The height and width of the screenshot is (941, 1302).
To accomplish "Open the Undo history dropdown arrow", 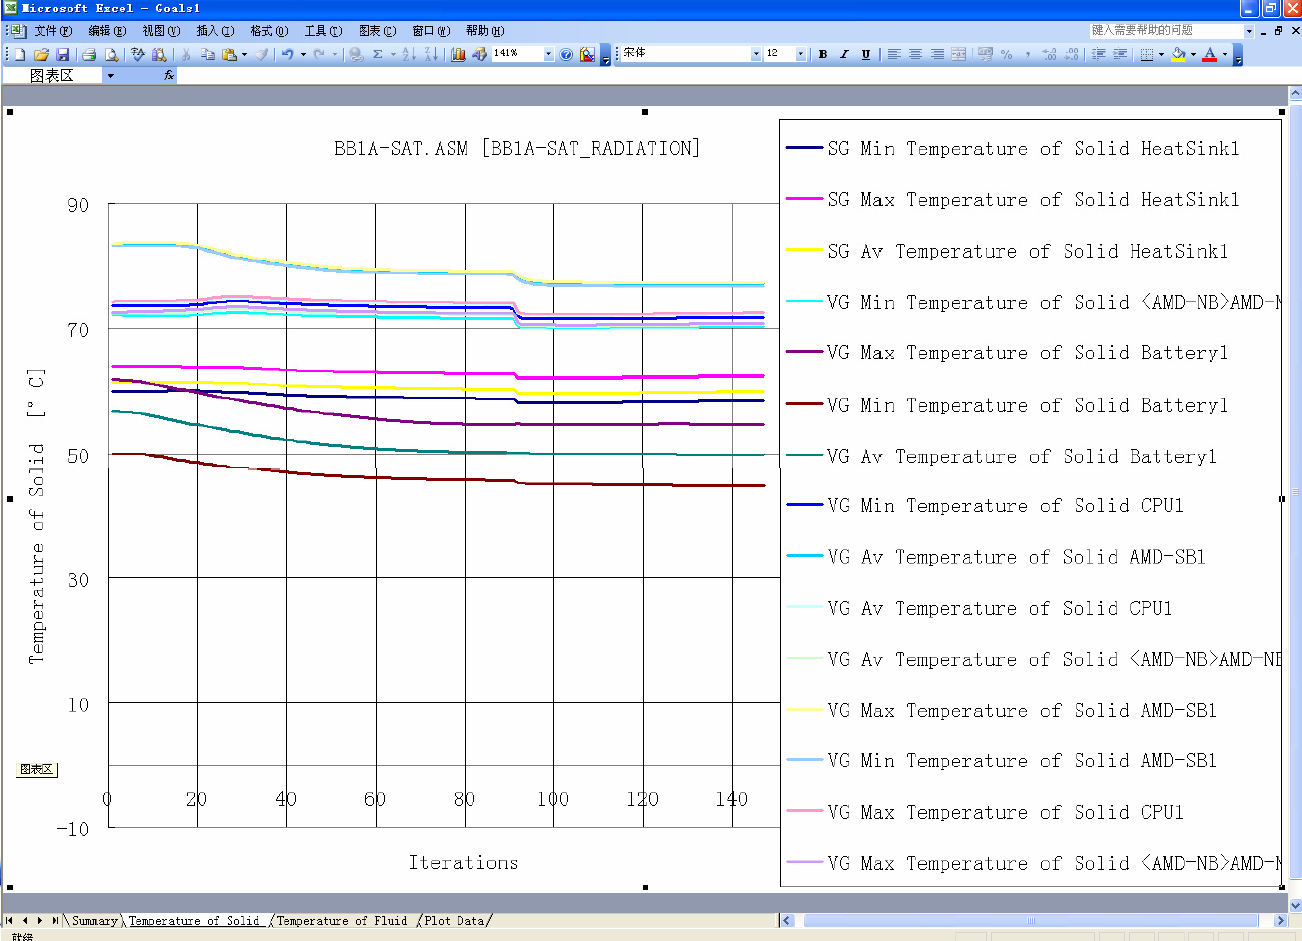I will pyautogui.click(x=302, y=54).
